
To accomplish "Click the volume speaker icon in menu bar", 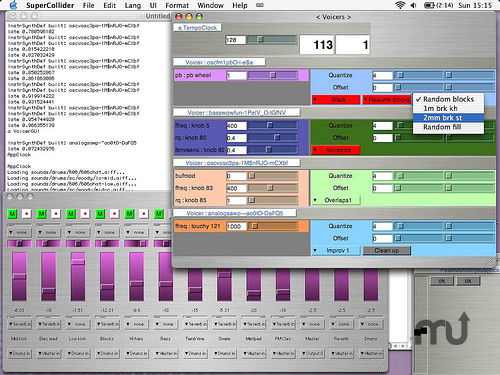I will (414, 5).
